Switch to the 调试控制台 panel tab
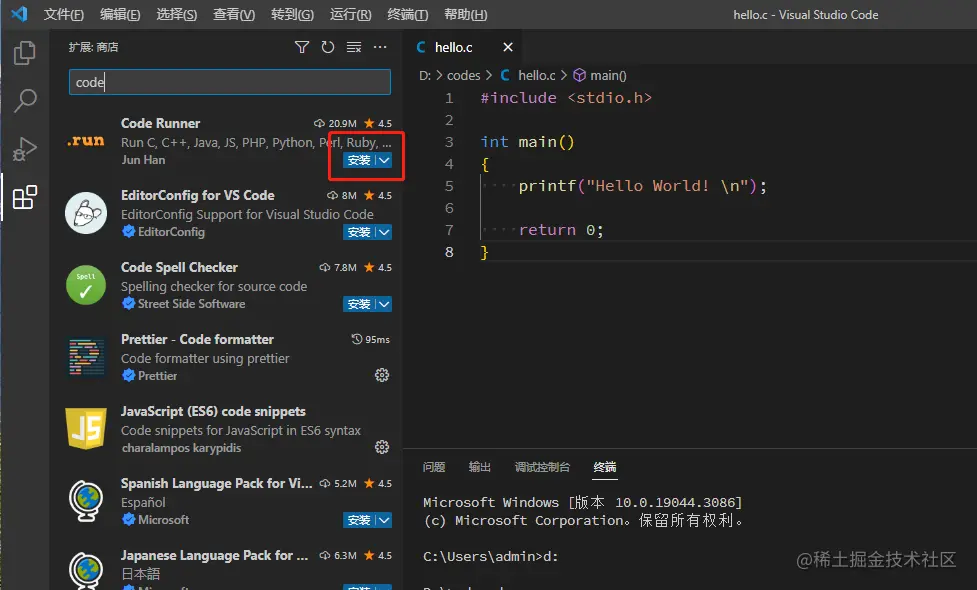The width and height of the screenshot is (977, 590). coord(542,467)
